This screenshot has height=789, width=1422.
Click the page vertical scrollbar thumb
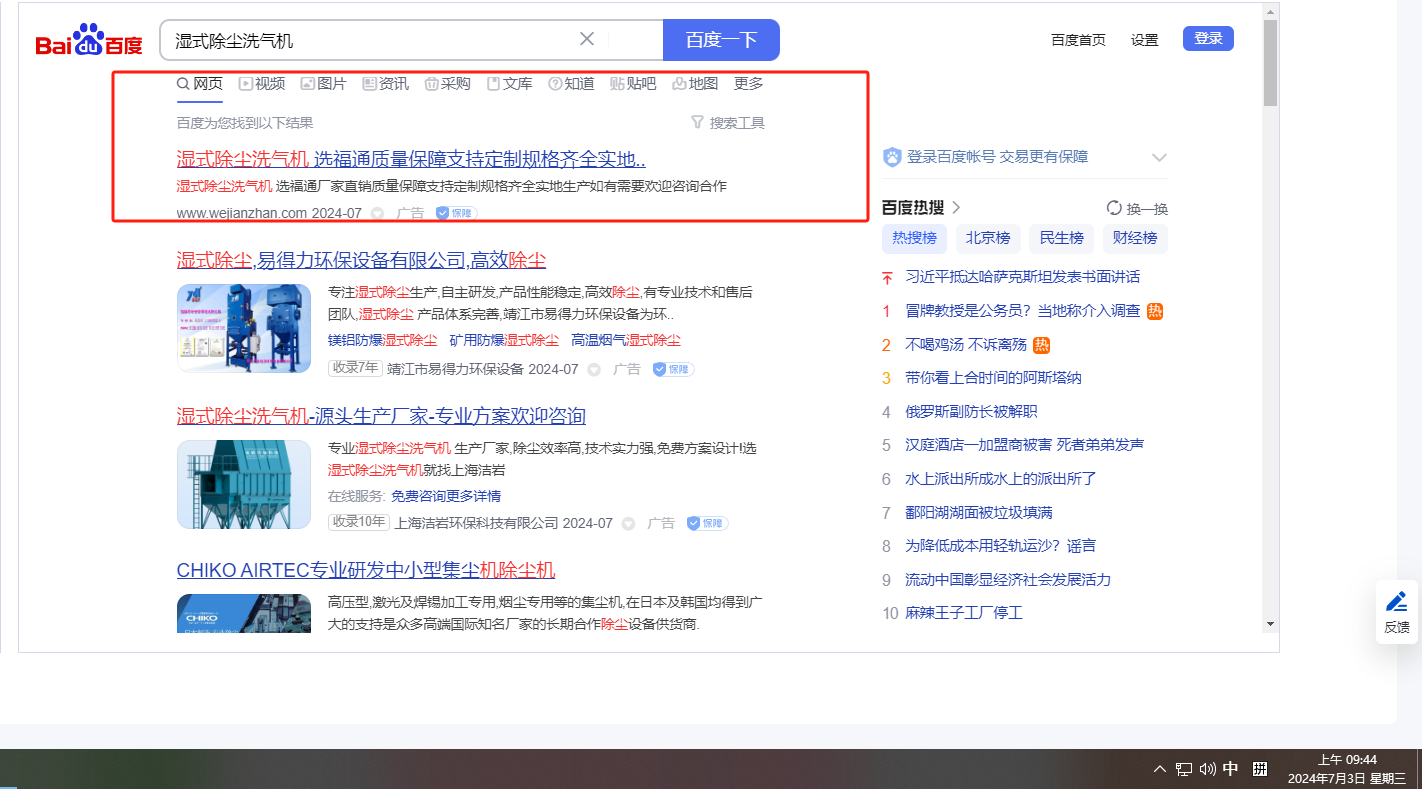point(1270,62)
